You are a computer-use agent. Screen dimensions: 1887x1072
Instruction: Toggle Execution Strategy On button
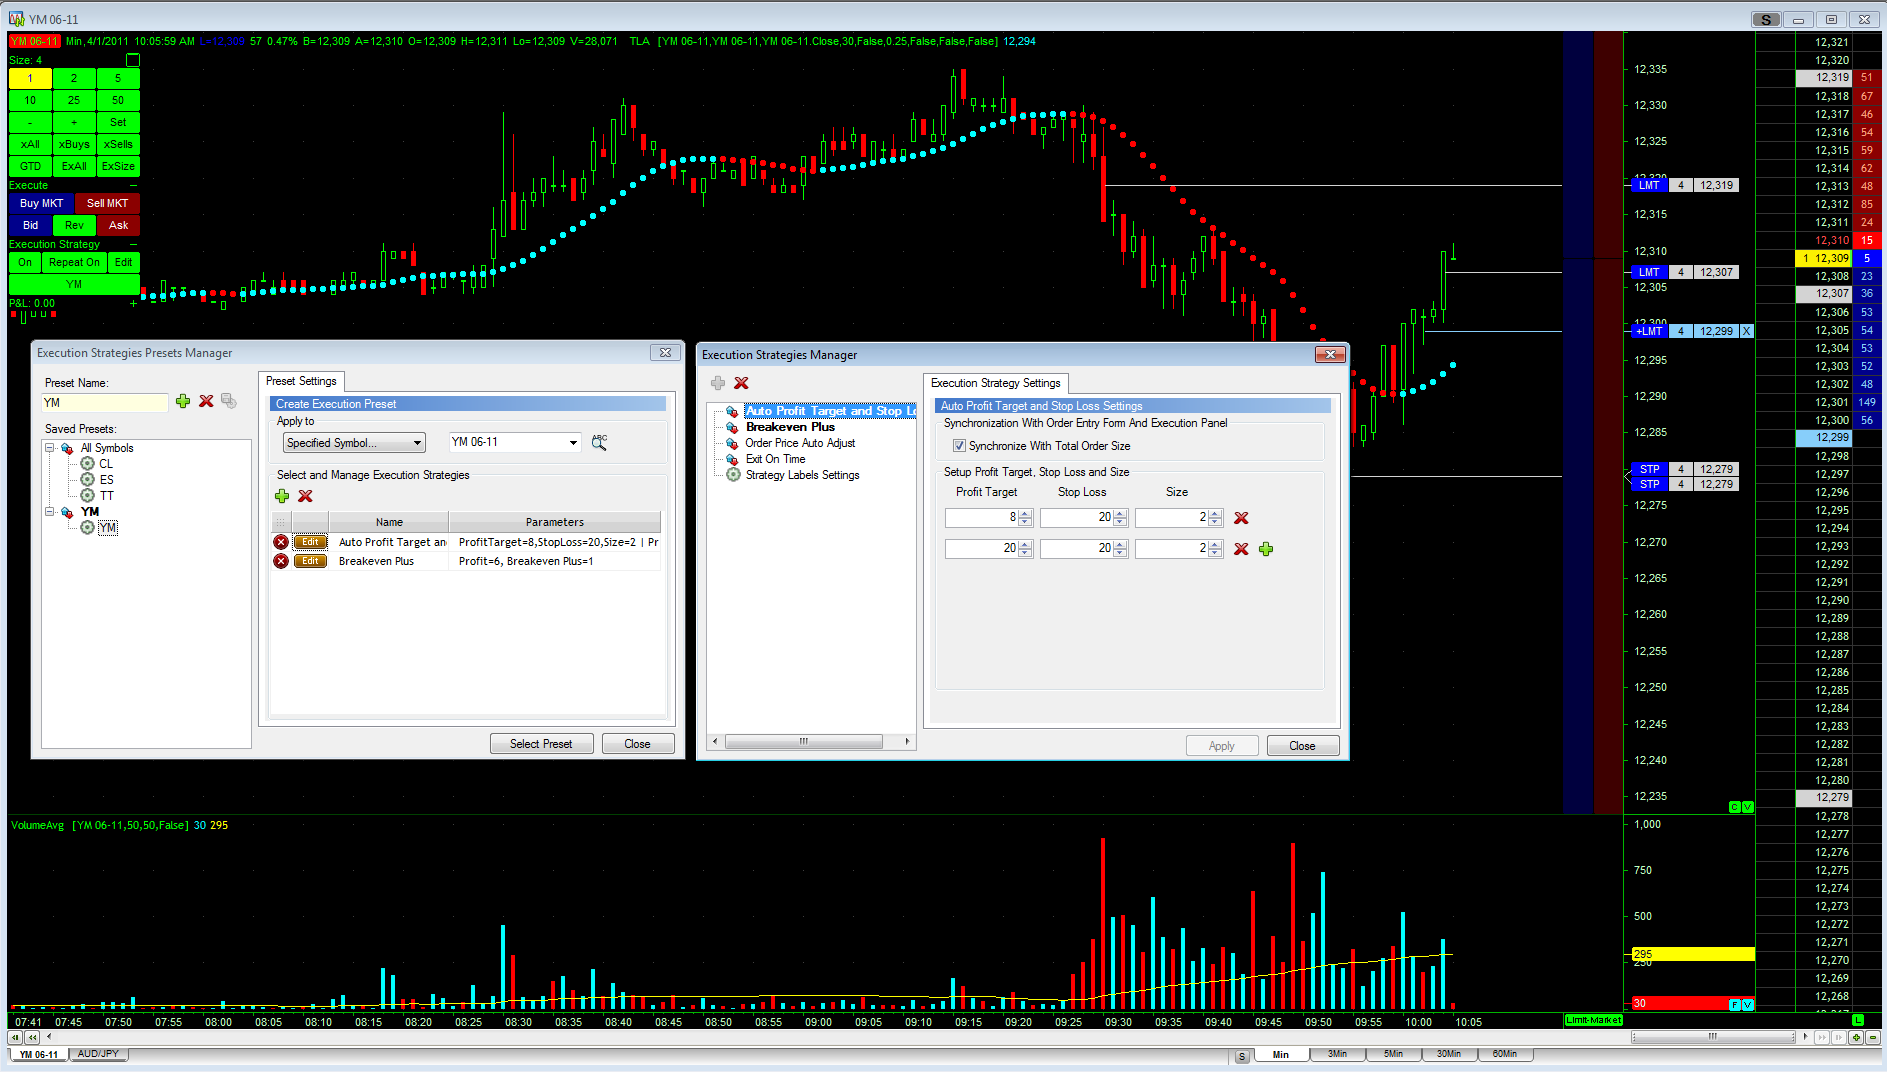pos(25,262)
